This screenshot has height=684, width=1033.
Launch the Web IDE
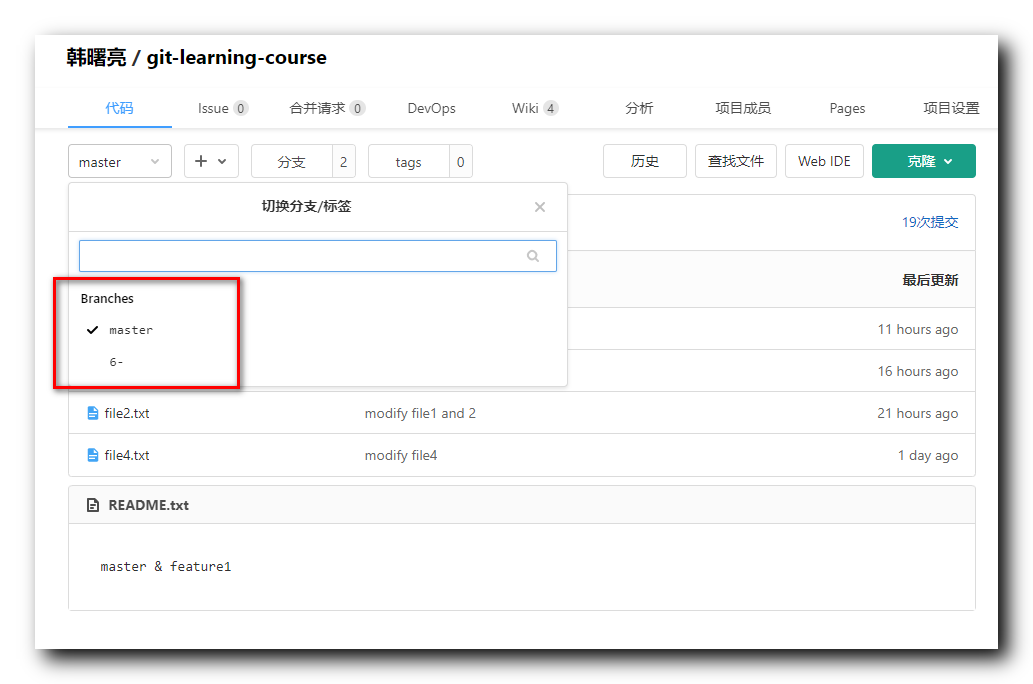[x=824, y=161]
